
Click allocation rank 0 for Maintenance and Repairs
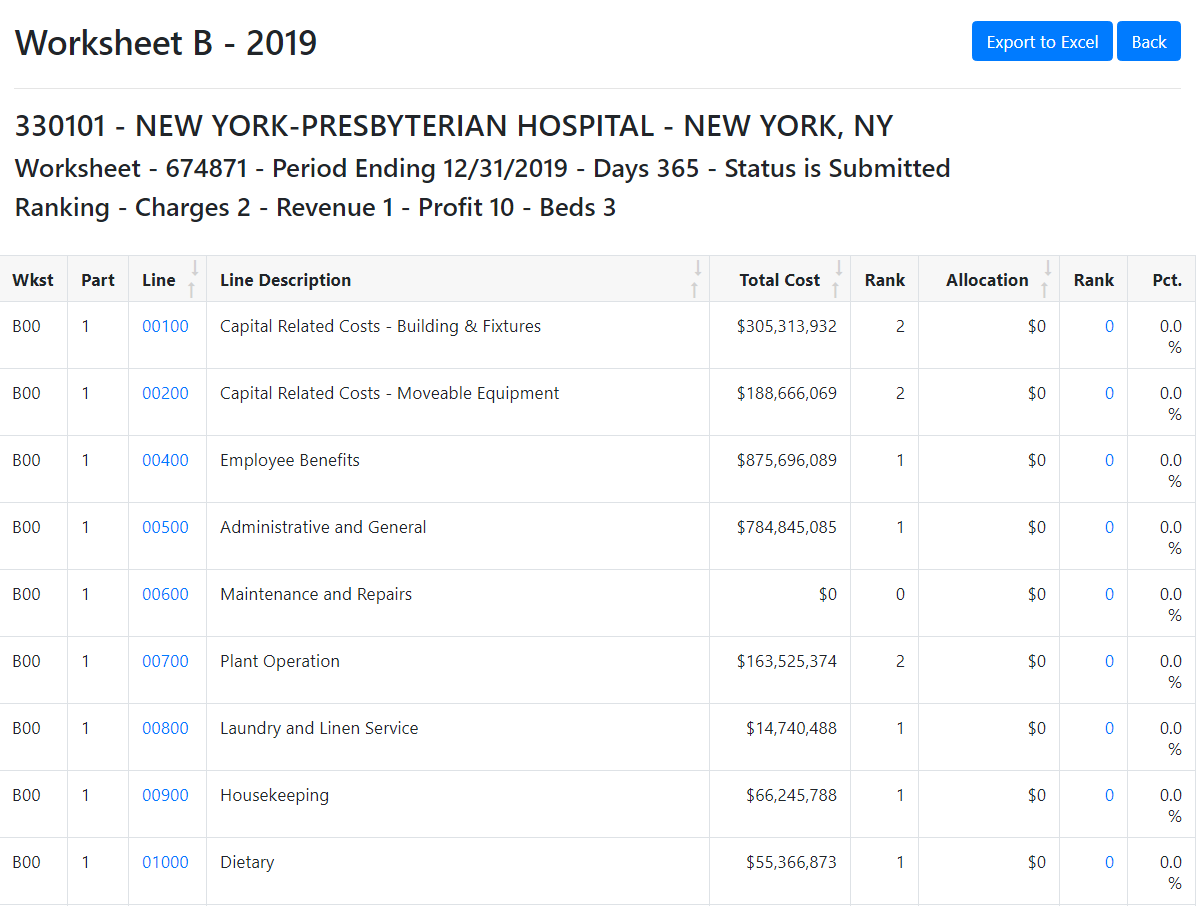pyautogui.click(x=1109, y=594)
